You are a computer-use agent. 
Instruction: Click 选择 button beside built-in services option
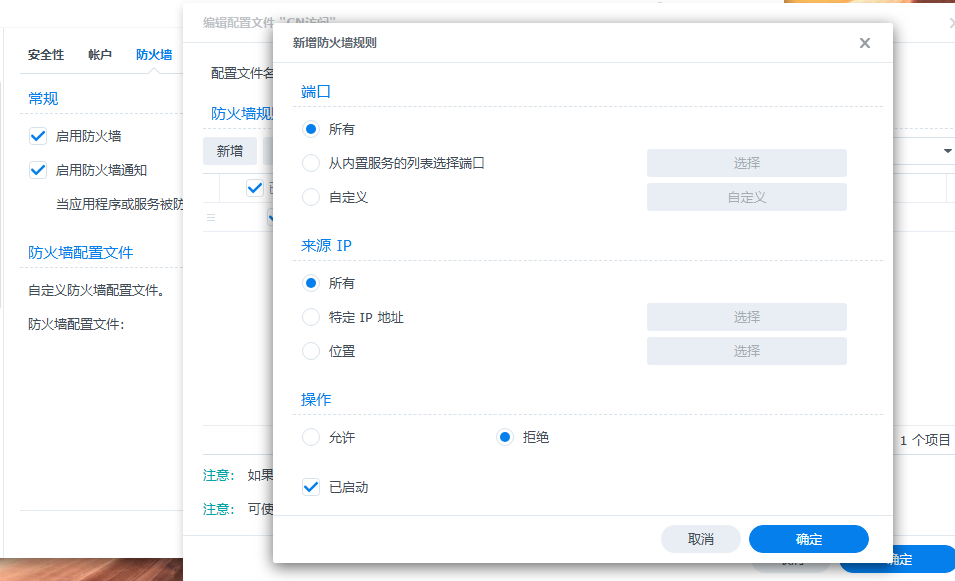click(x=746, y=163)
